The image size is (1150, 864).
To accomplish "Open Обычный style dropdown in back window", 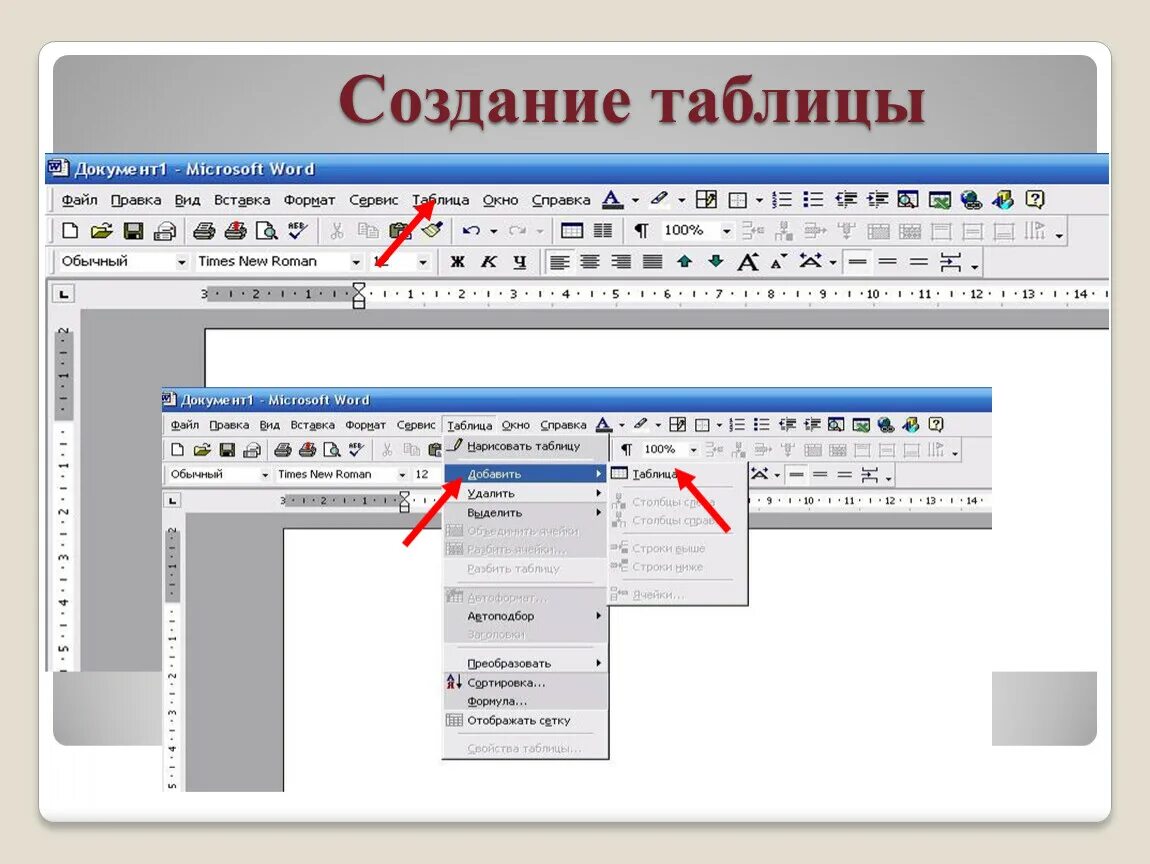I will [x=181, y=262].
